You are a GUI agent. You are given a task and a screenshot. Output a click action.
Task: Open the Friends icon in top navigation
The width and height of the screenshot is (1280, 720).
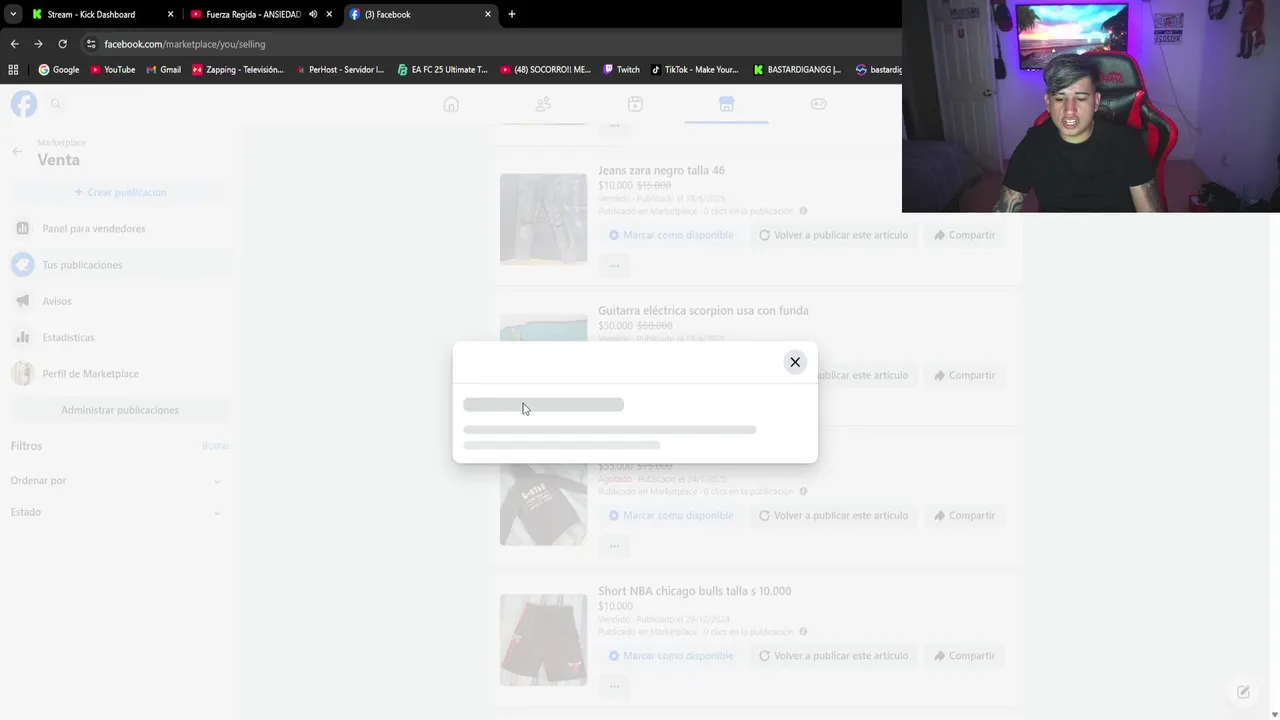543,104
